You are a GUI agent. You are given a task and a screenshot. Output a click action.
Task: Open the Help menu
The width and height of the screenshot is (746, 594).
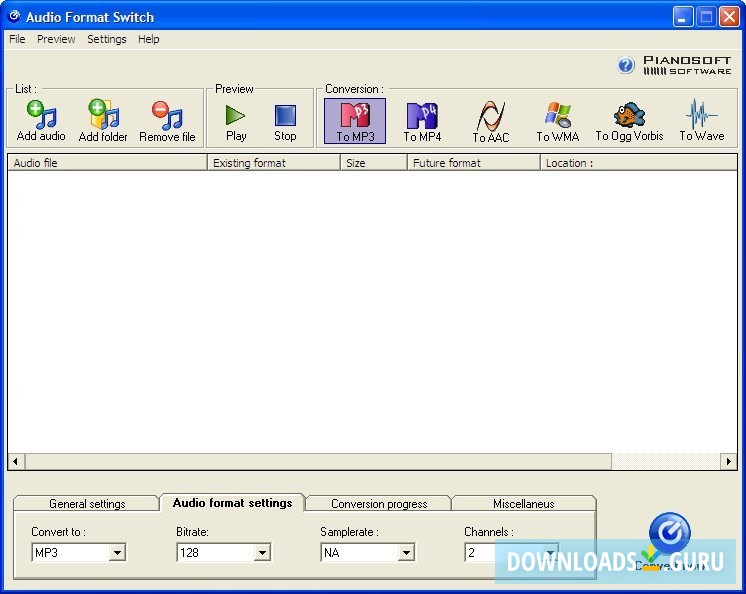pyautogui.click(x=148, y=39)
